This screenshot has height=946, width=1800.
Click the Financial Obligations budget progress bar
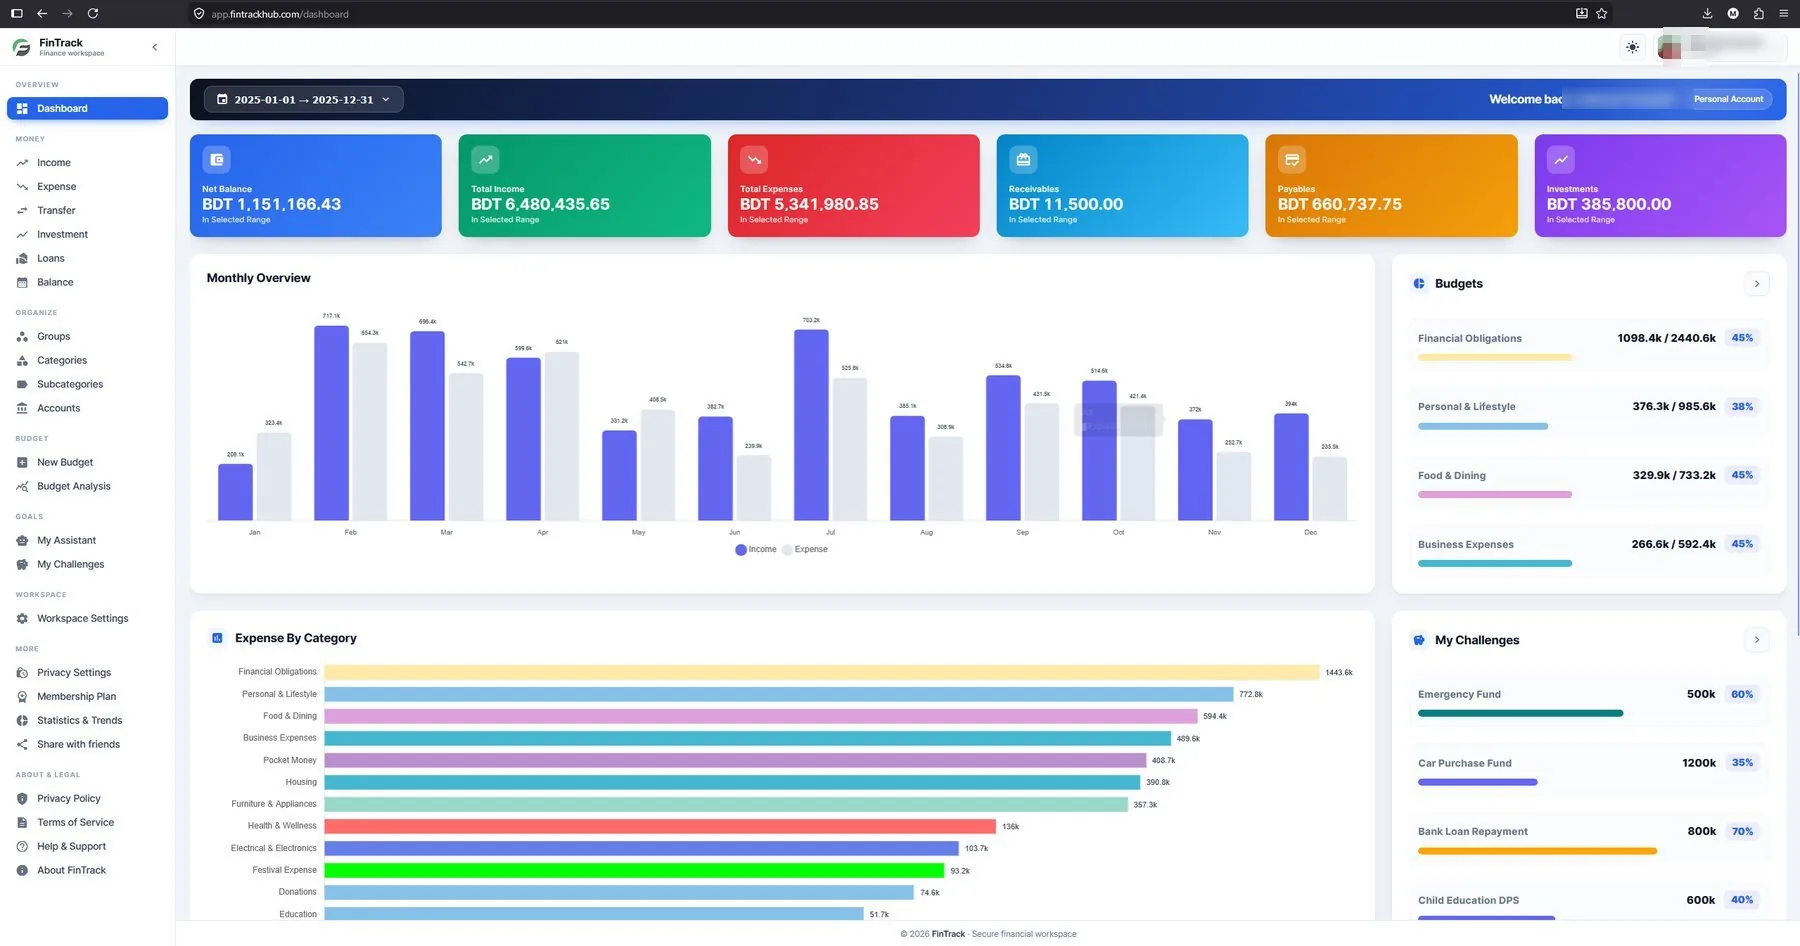[x=1495, y=357]
